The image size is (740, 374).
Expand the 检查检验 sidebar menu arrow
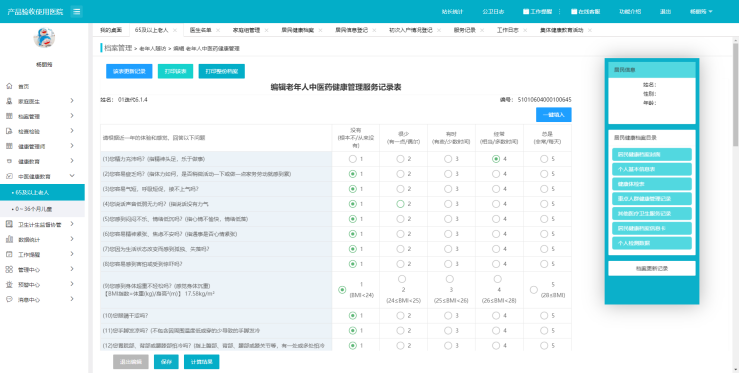coord(72,131)
